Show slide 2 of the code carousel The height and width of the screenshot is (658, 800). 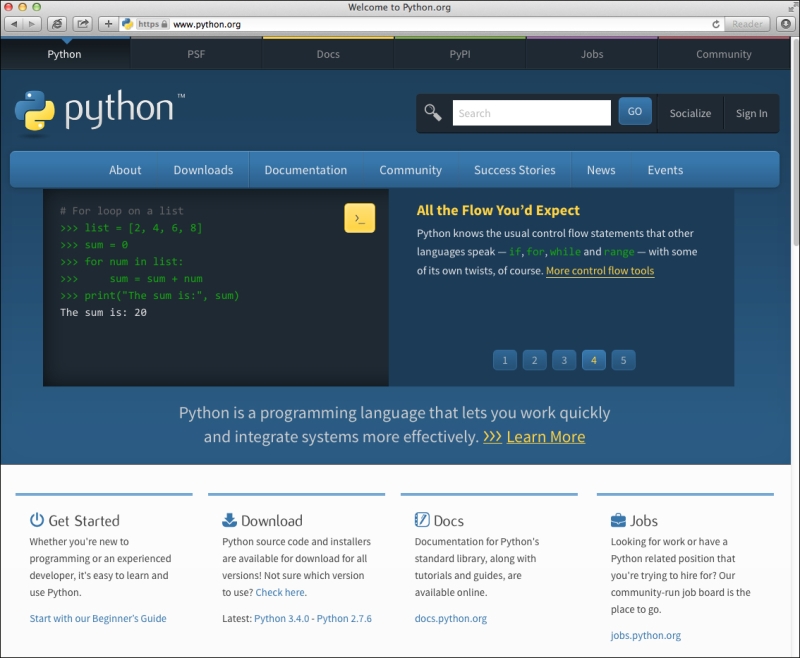534,360
